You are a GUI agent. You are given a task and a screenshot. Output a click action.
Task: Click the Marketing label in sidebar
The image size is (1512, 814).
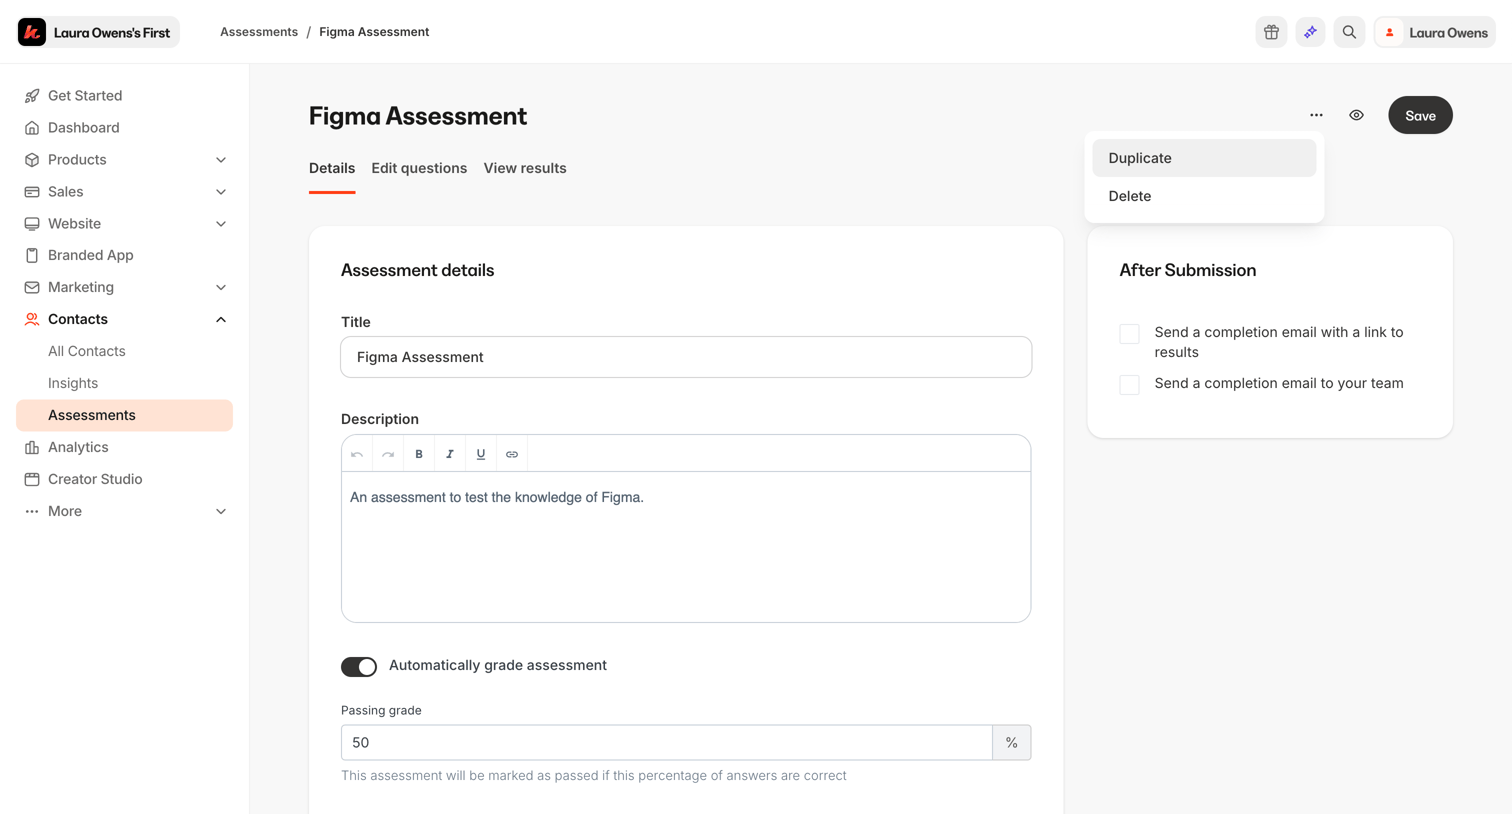click(81, 287)
